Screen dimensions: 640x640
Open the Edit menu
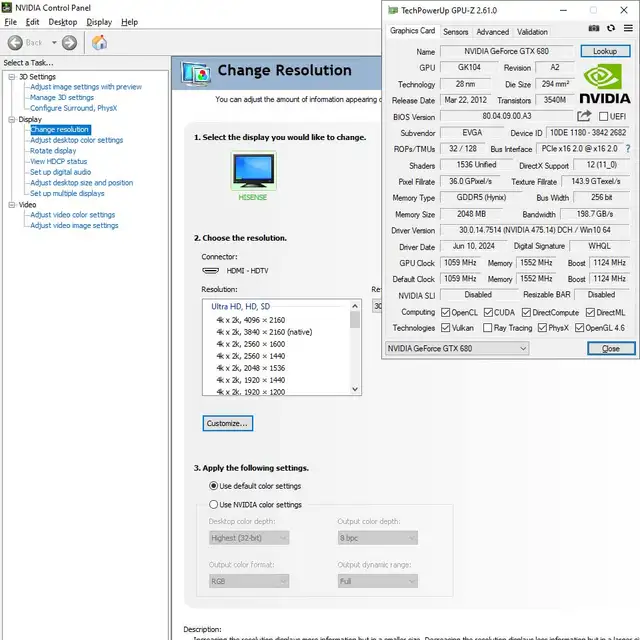pyautogui.click(x=32, y=22)
